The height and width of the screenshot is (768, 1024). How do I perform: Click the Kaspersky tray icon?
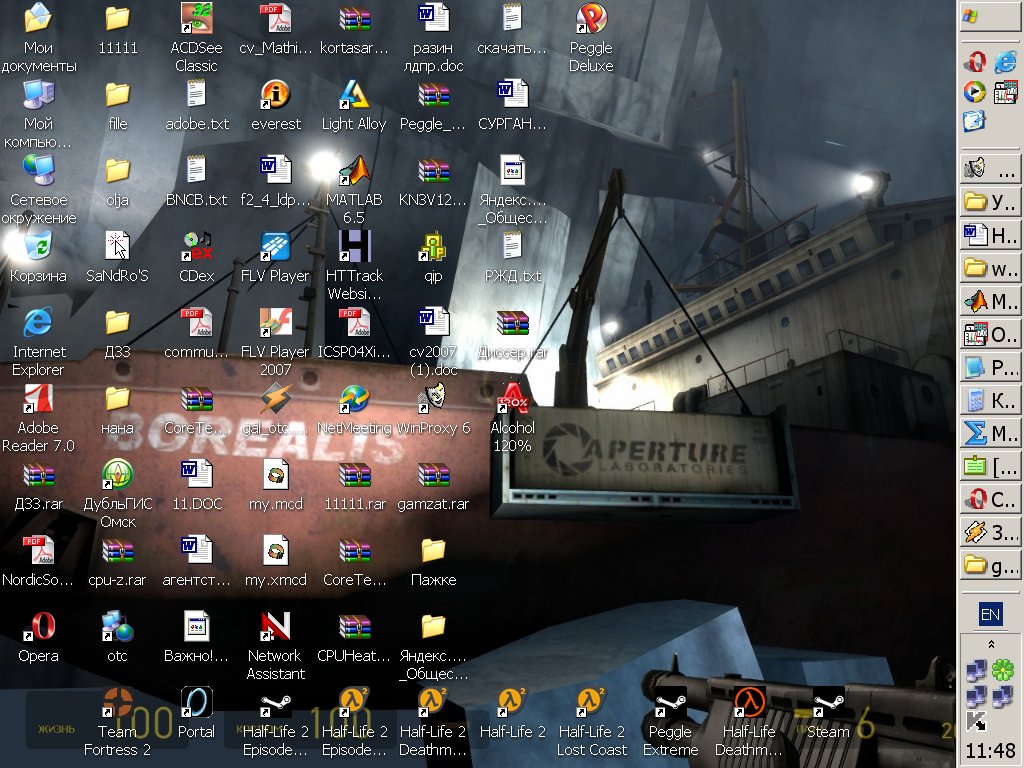[977, 721]
